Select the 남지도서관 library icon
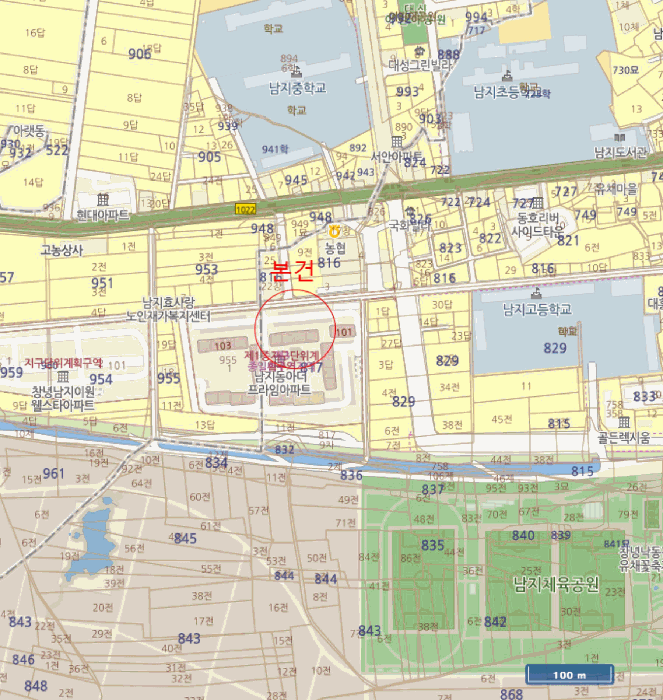Viewport: 663px width, 700px height. 620,138
